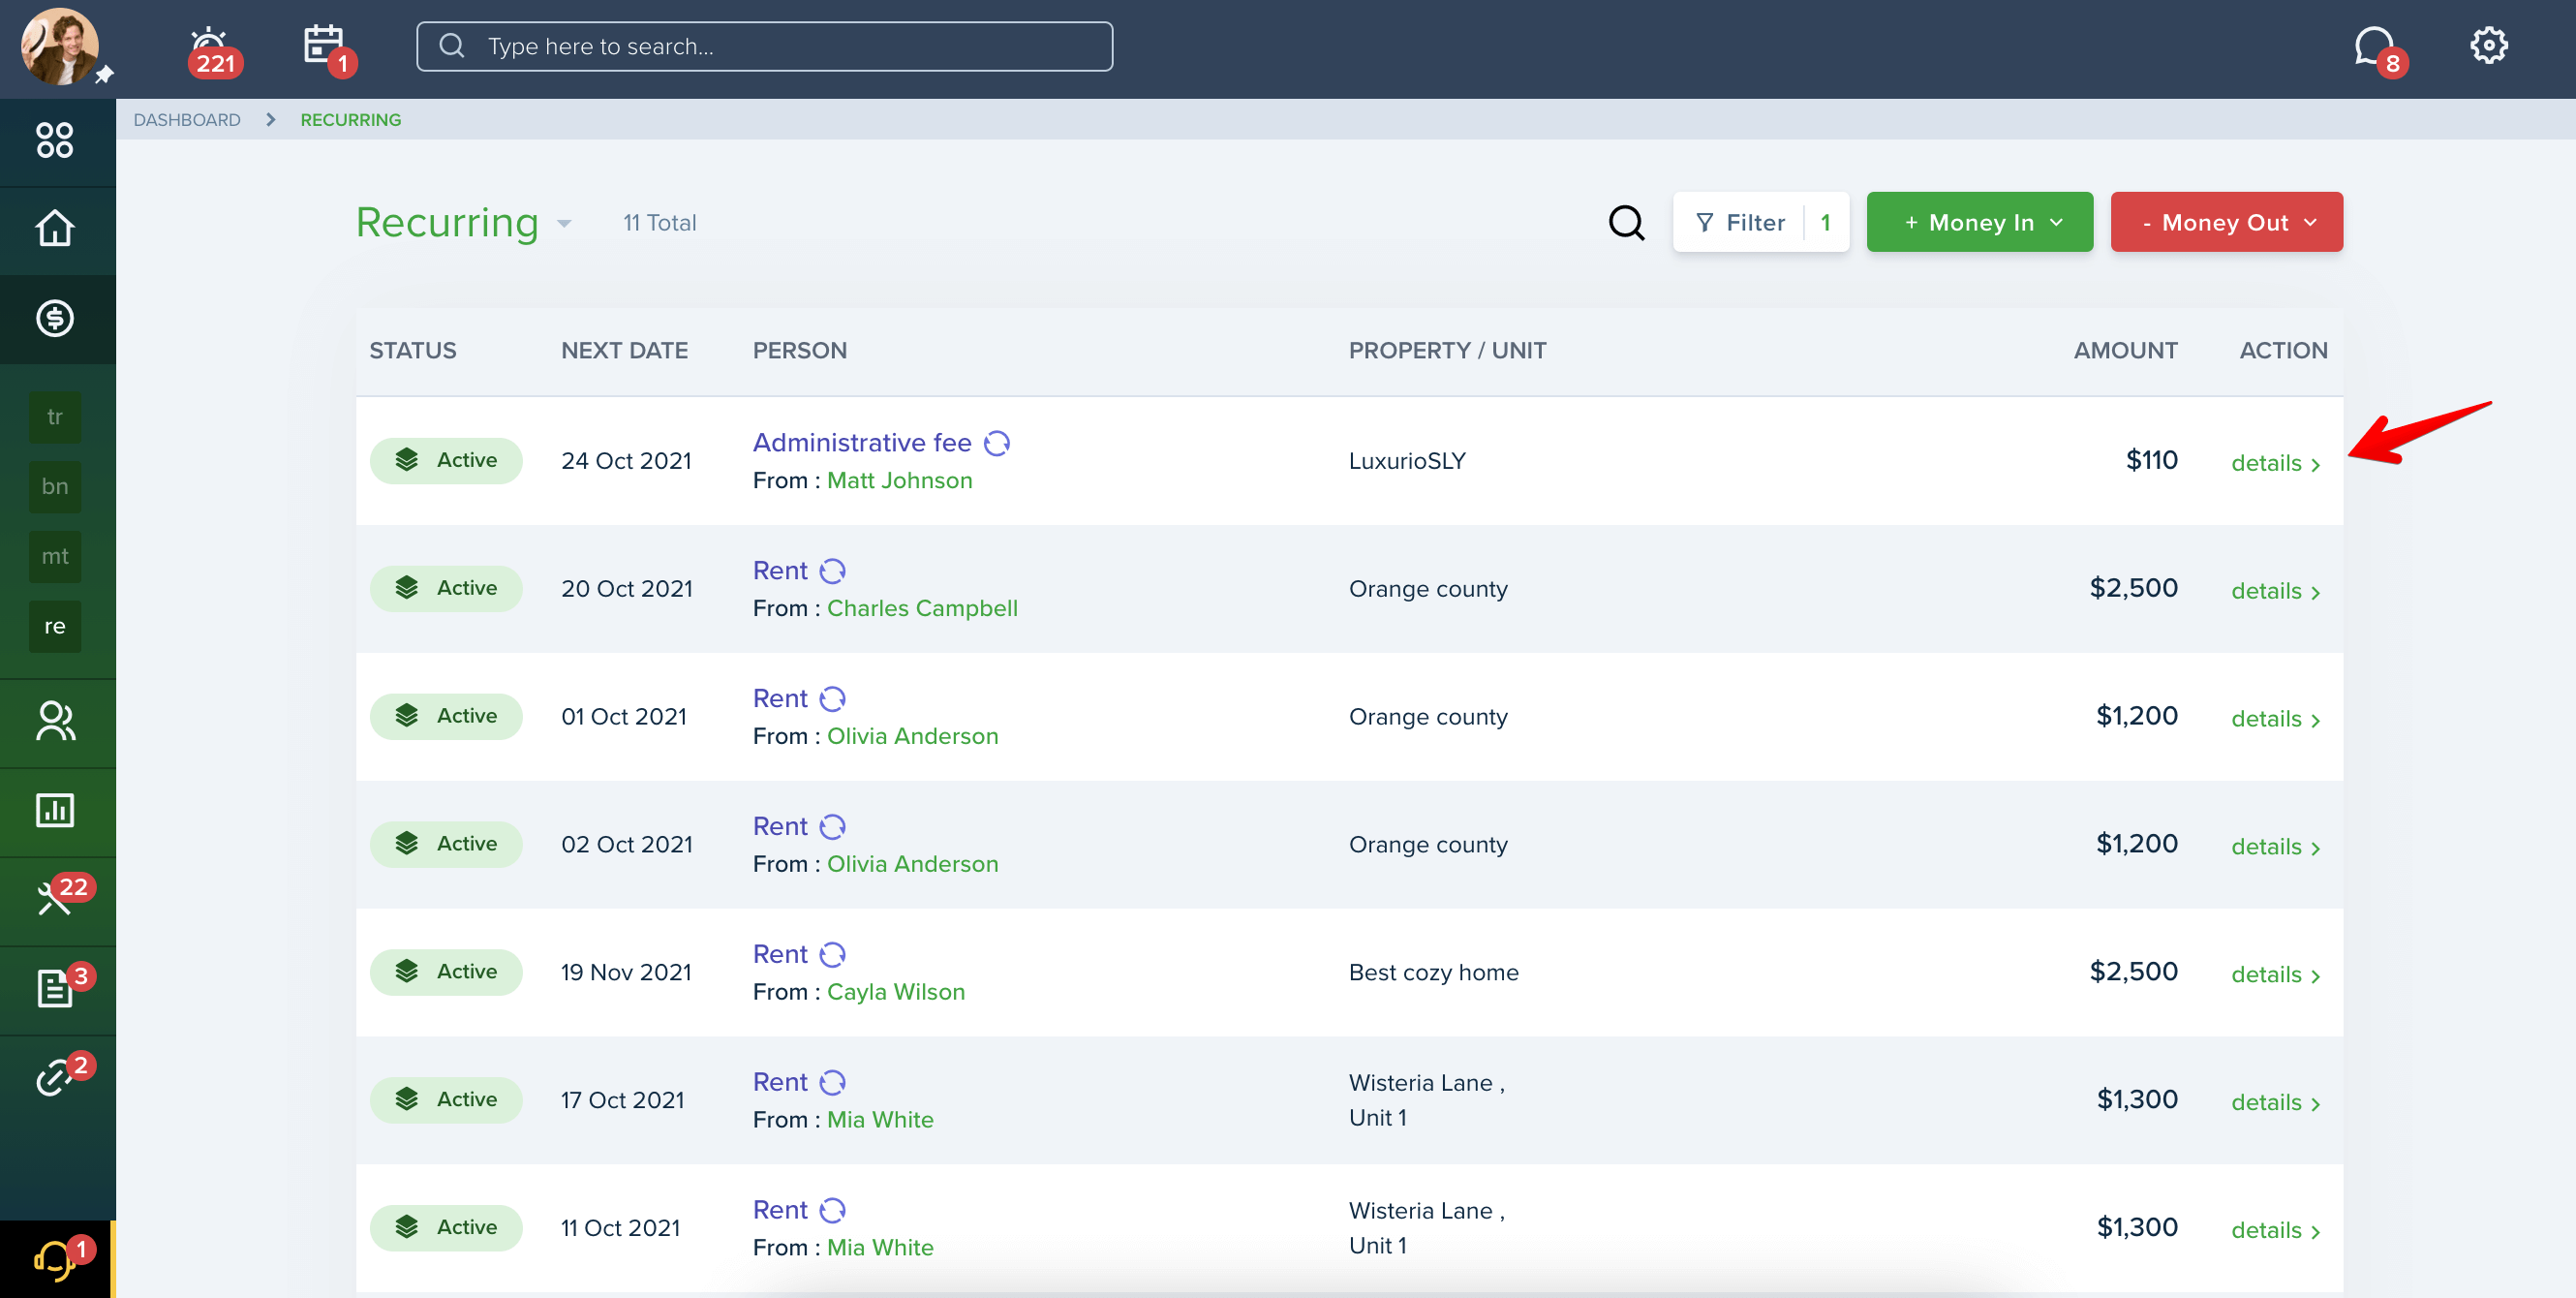Open the Administrative fee transaction link
2576x1298 pixels.
(x=862, y=443)
